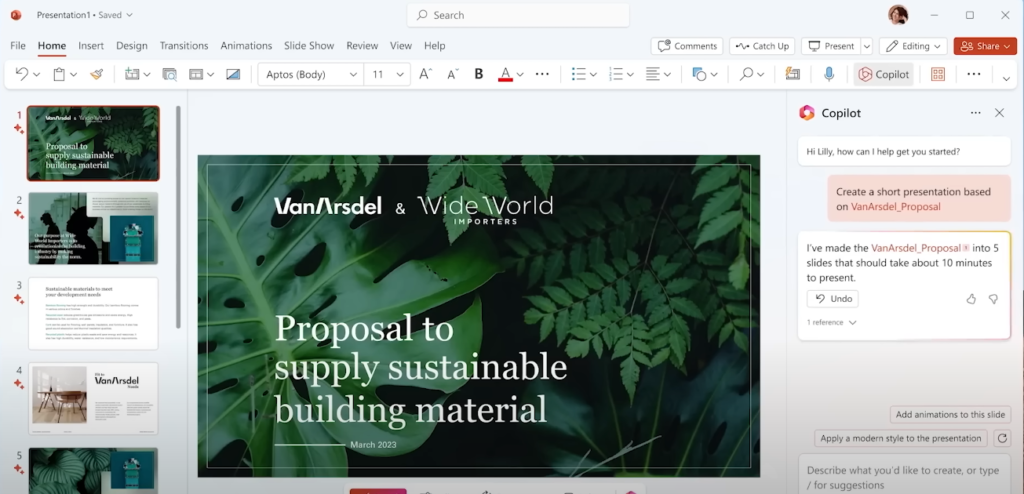Switch to the Design tab
This screenshot has height=494, width=1024.
132,46
